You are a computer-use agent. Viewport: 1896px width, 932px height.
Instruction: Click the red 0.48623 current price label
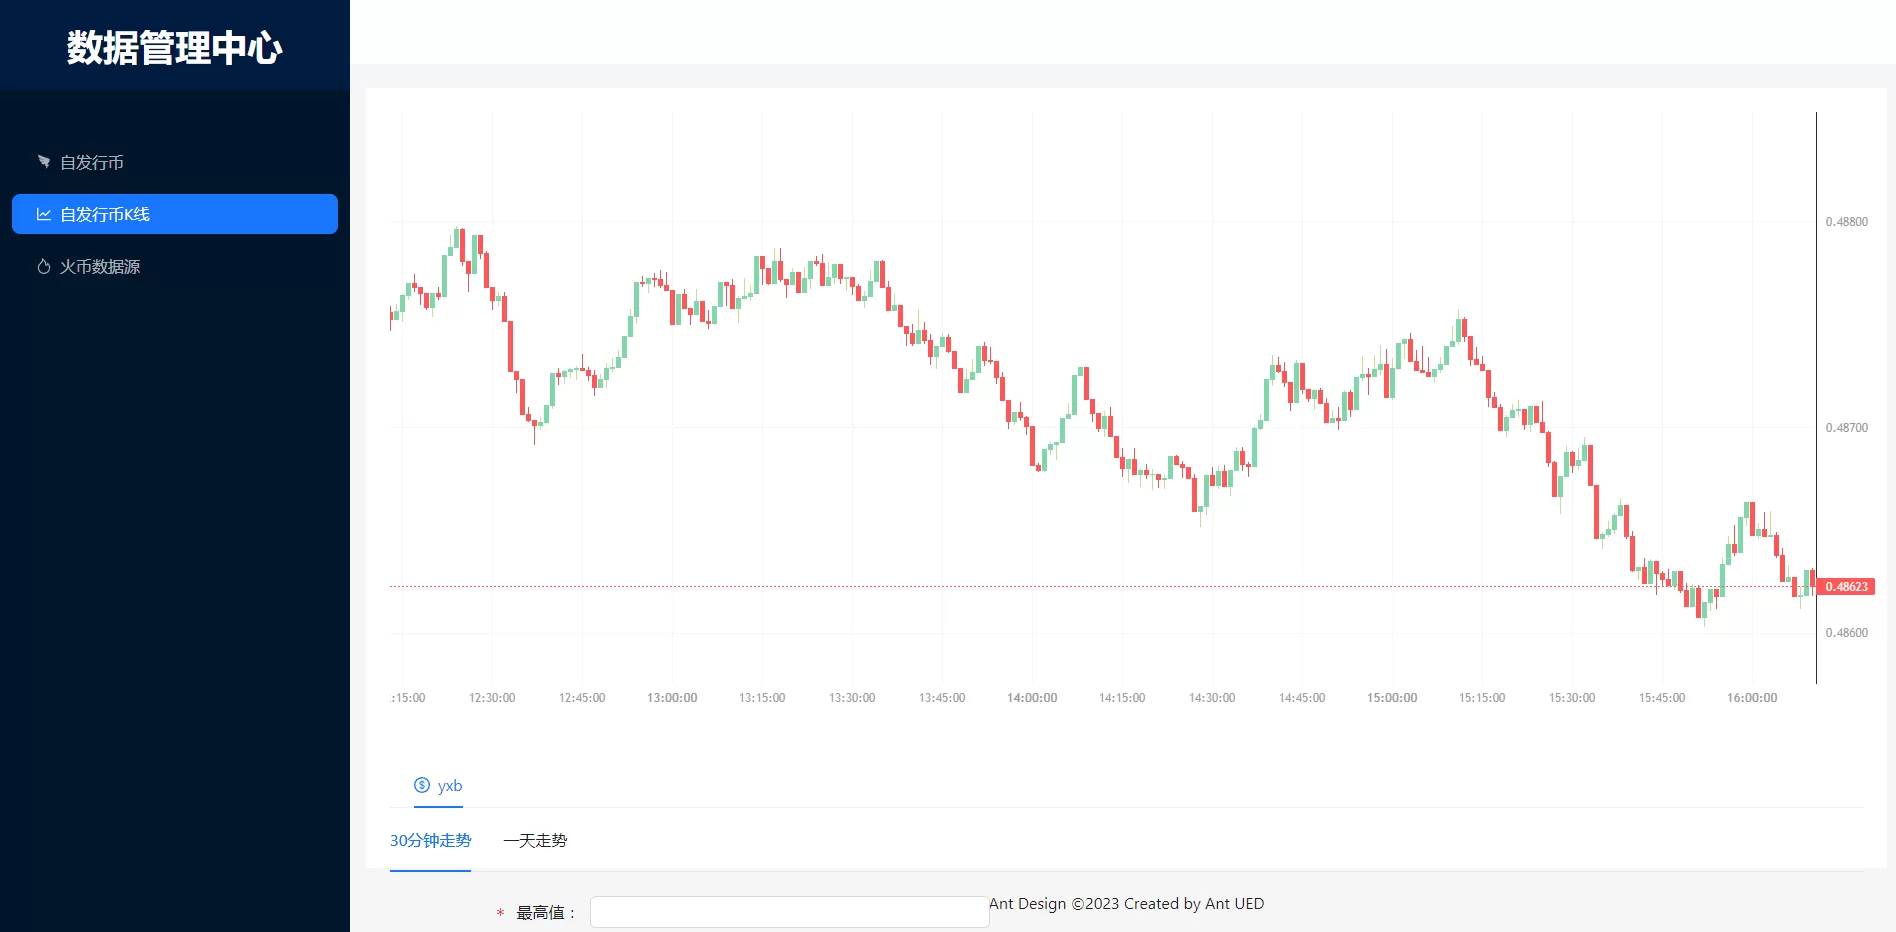(1846, 587)
